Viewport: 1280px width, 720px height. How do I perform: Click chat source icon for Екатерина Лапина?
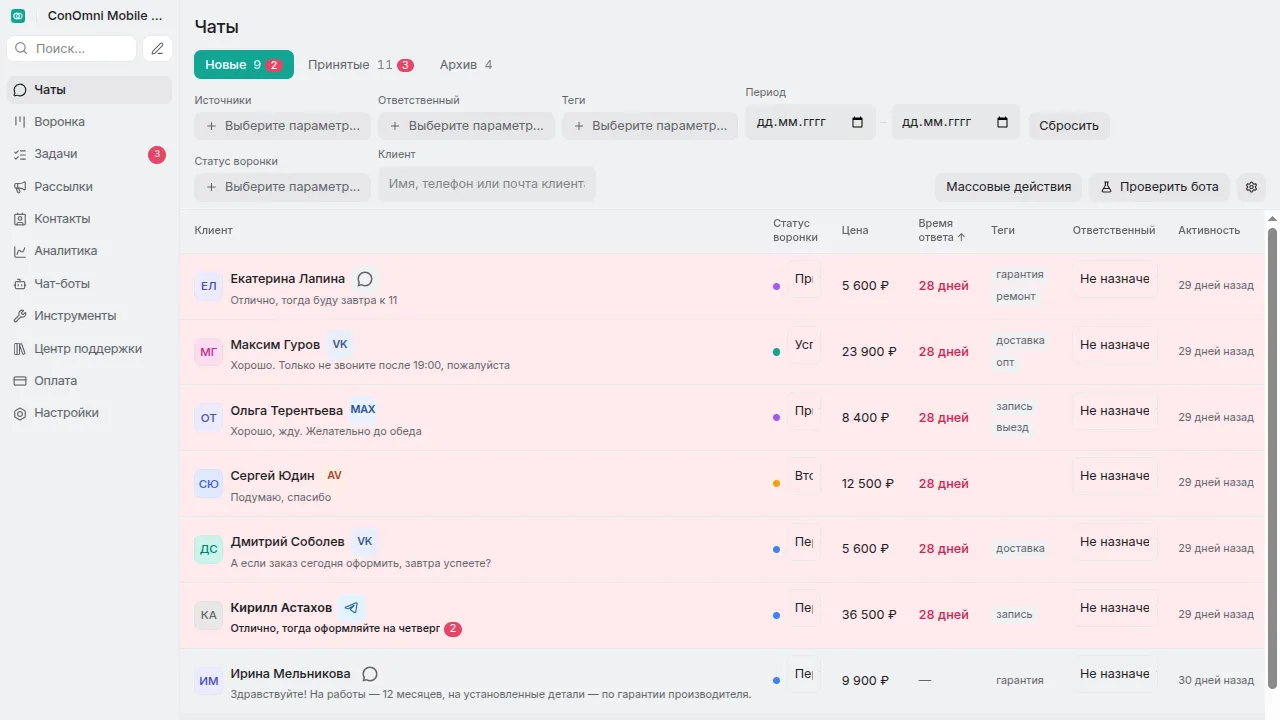[365, 279]
